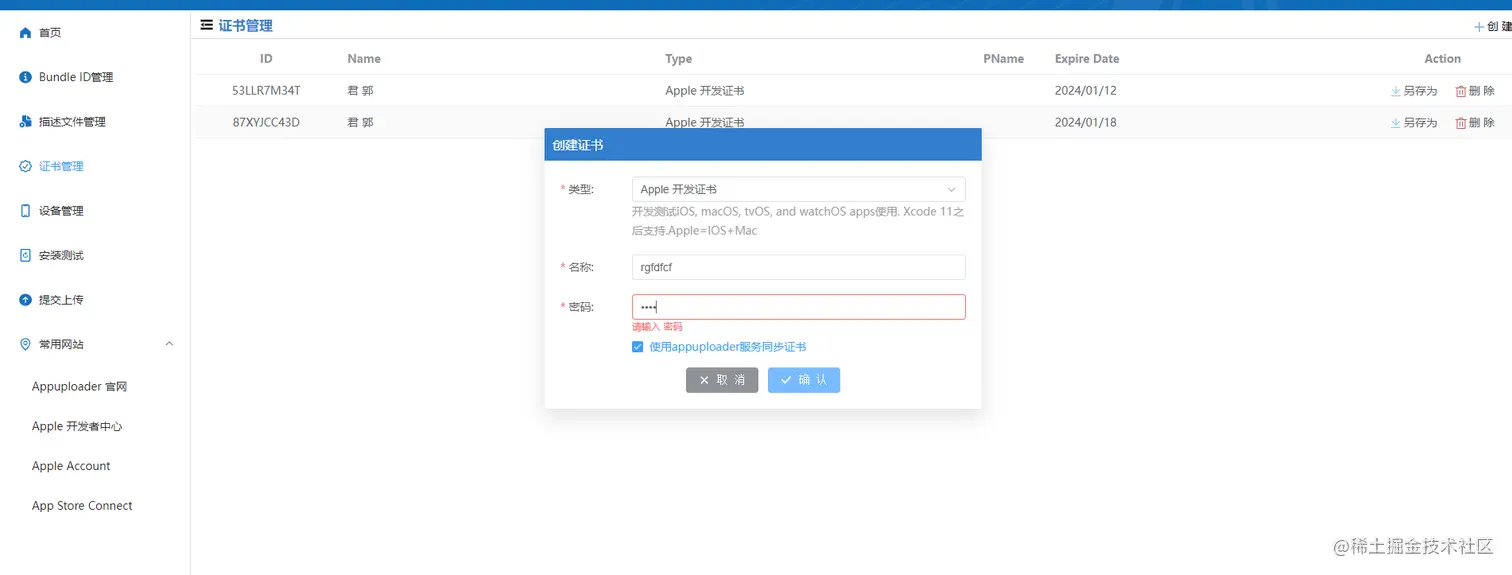1512x575 pixels.
Task: Click the 设备管理 phone icon
Action: click(26, 211)
